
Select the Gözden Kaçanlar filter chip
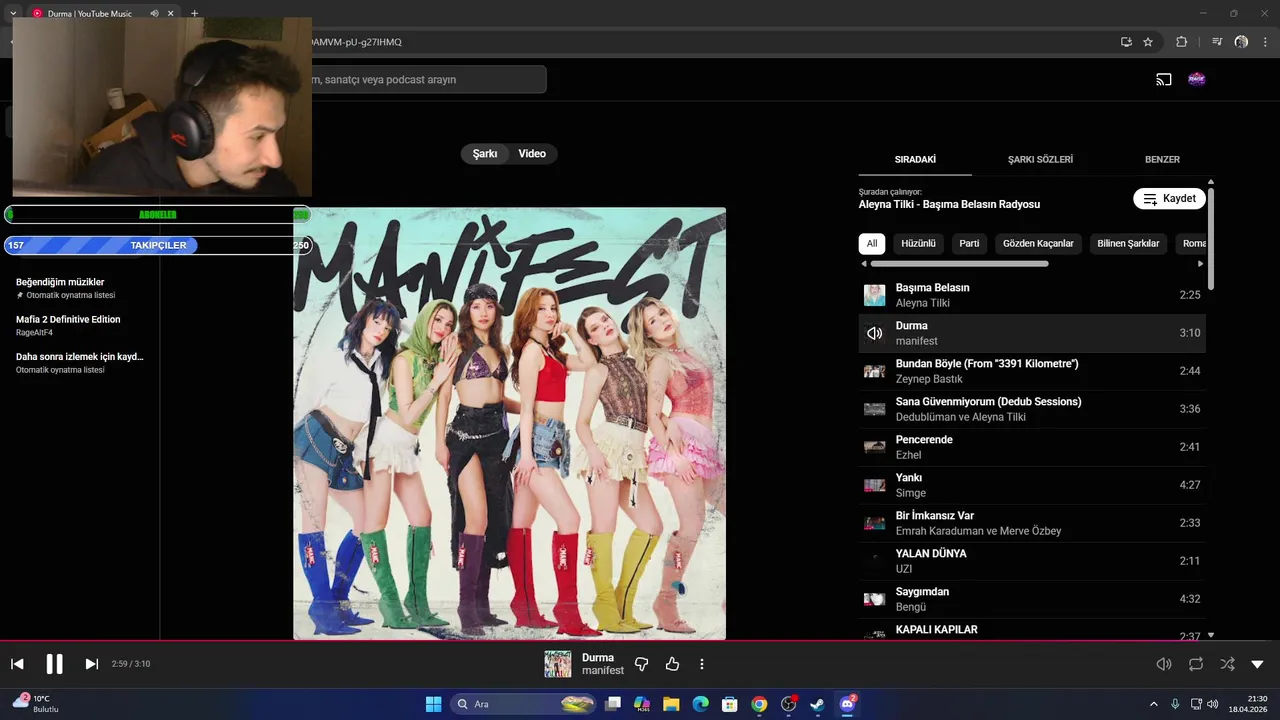[x=1038, y=243]
